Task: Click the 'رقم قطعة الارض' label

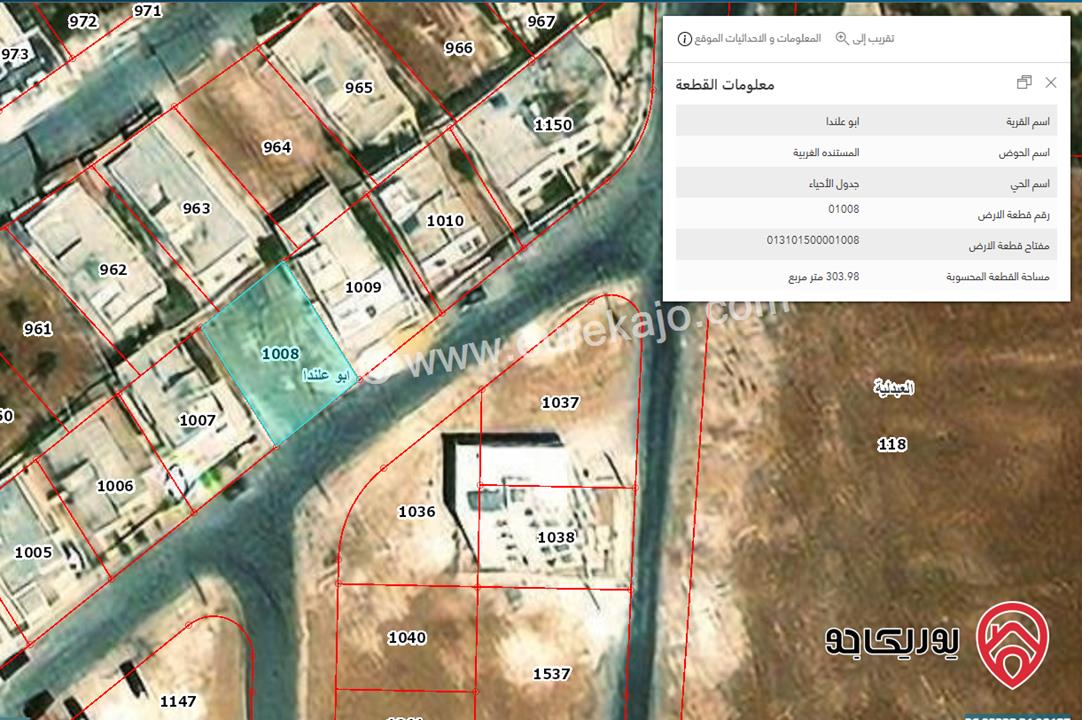Action: pyautogui.click(x=1014, y=215)
